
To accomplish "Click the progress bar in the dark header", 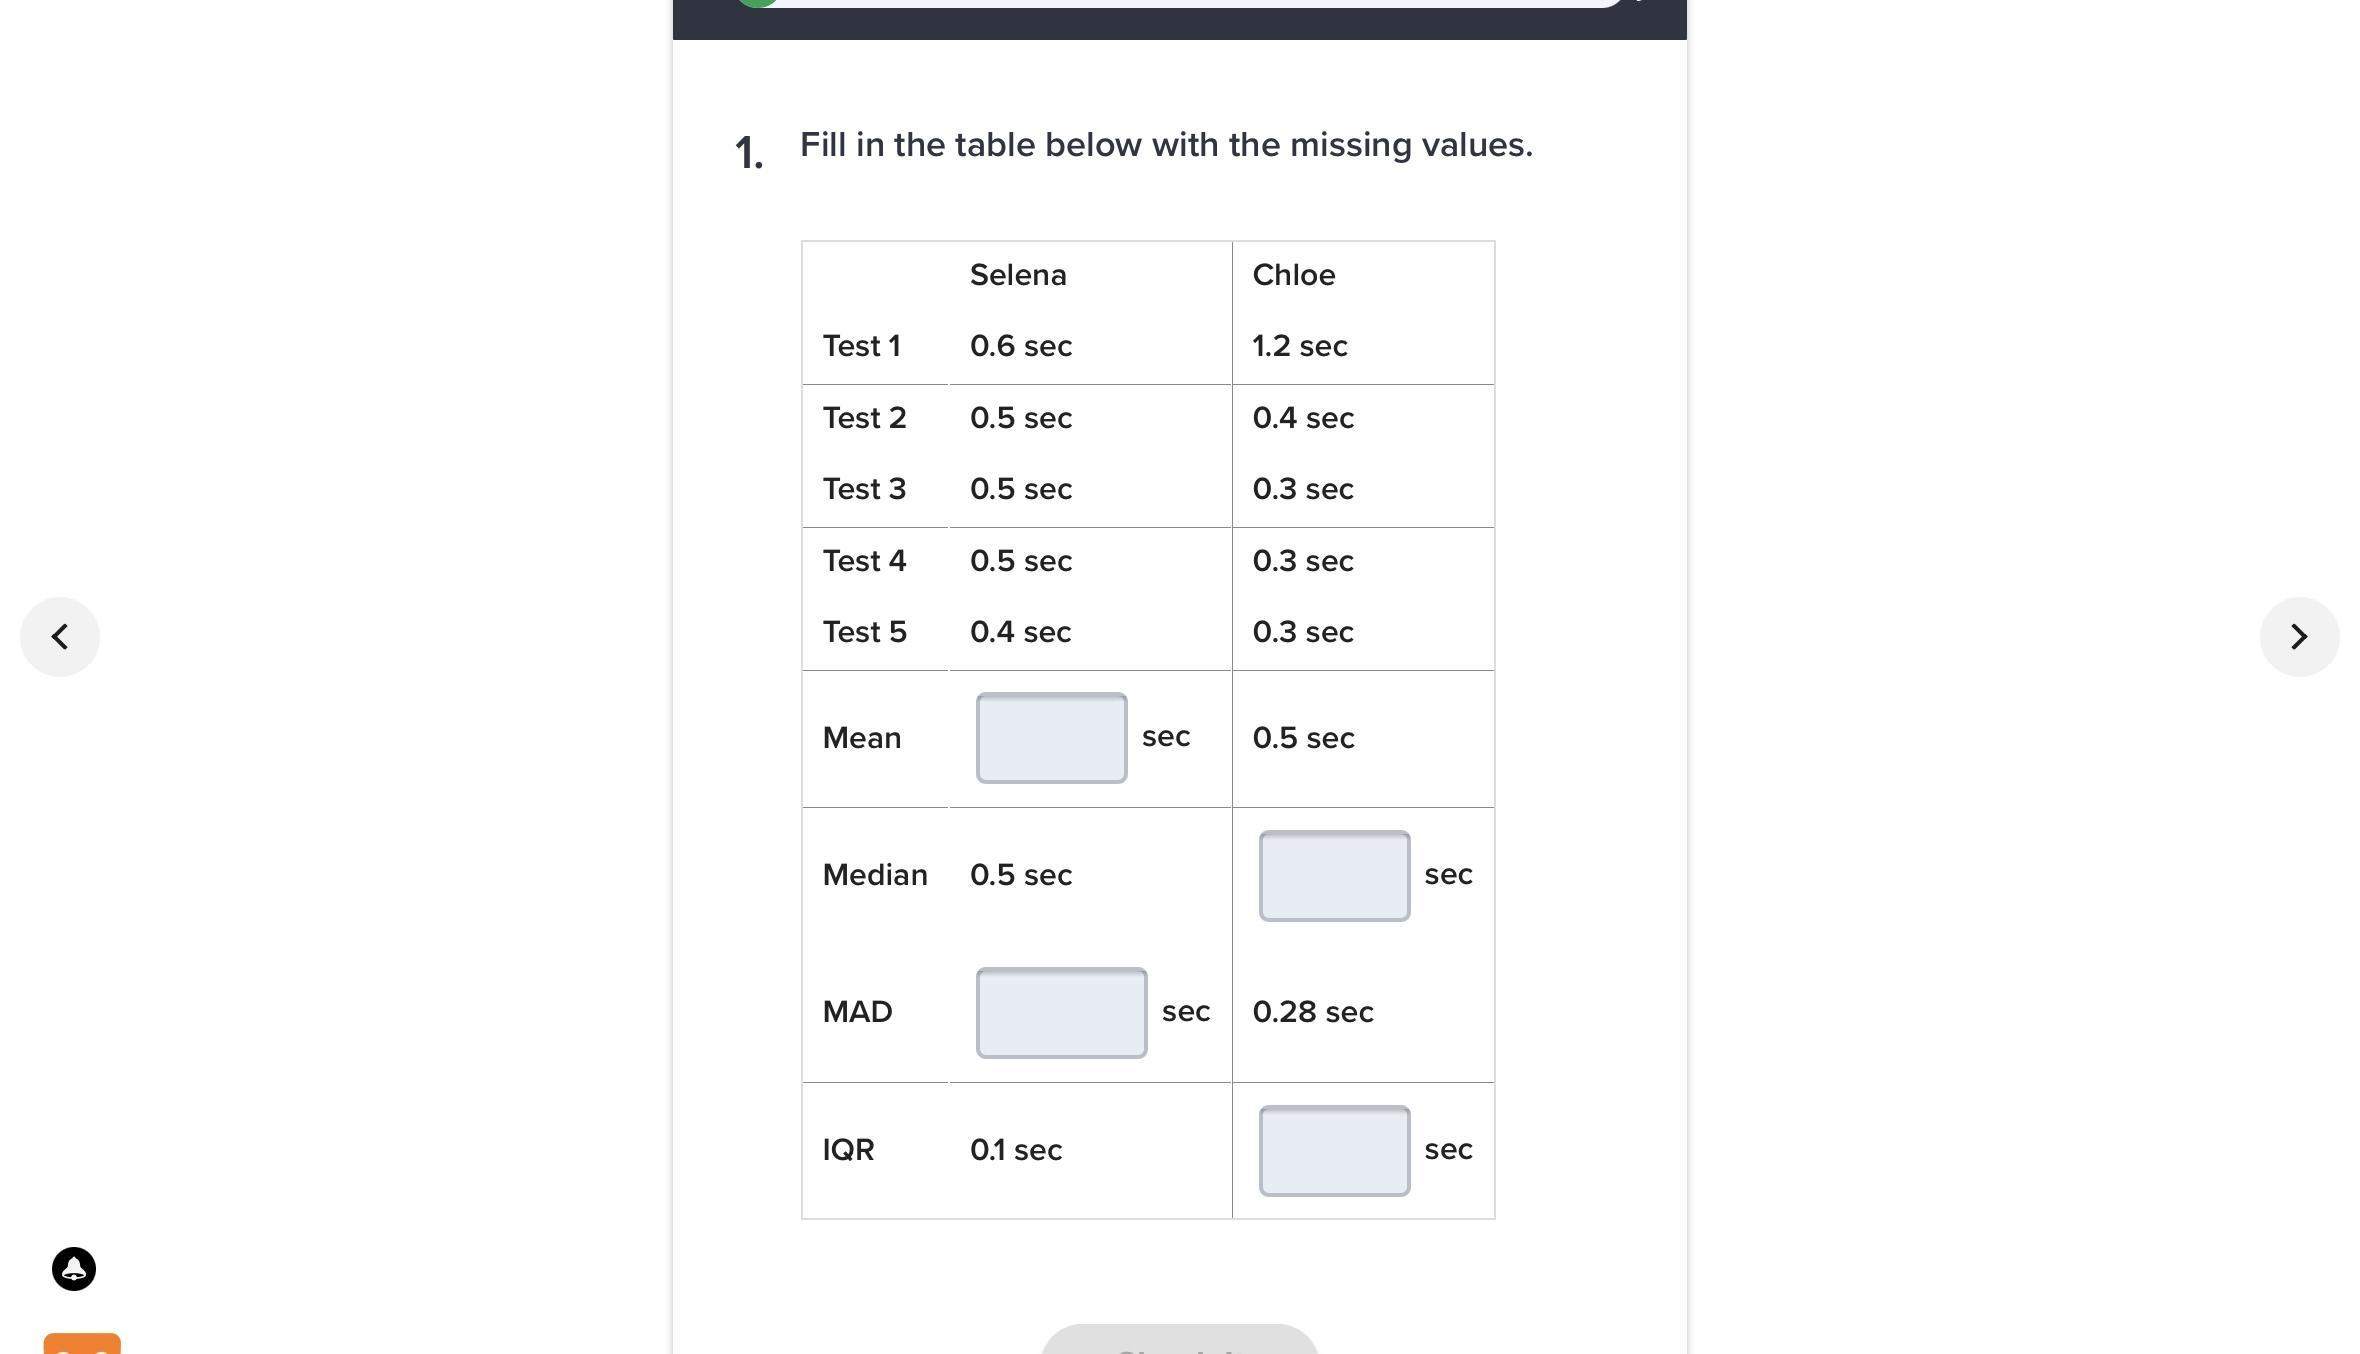I will click(x=1190, y=3).
